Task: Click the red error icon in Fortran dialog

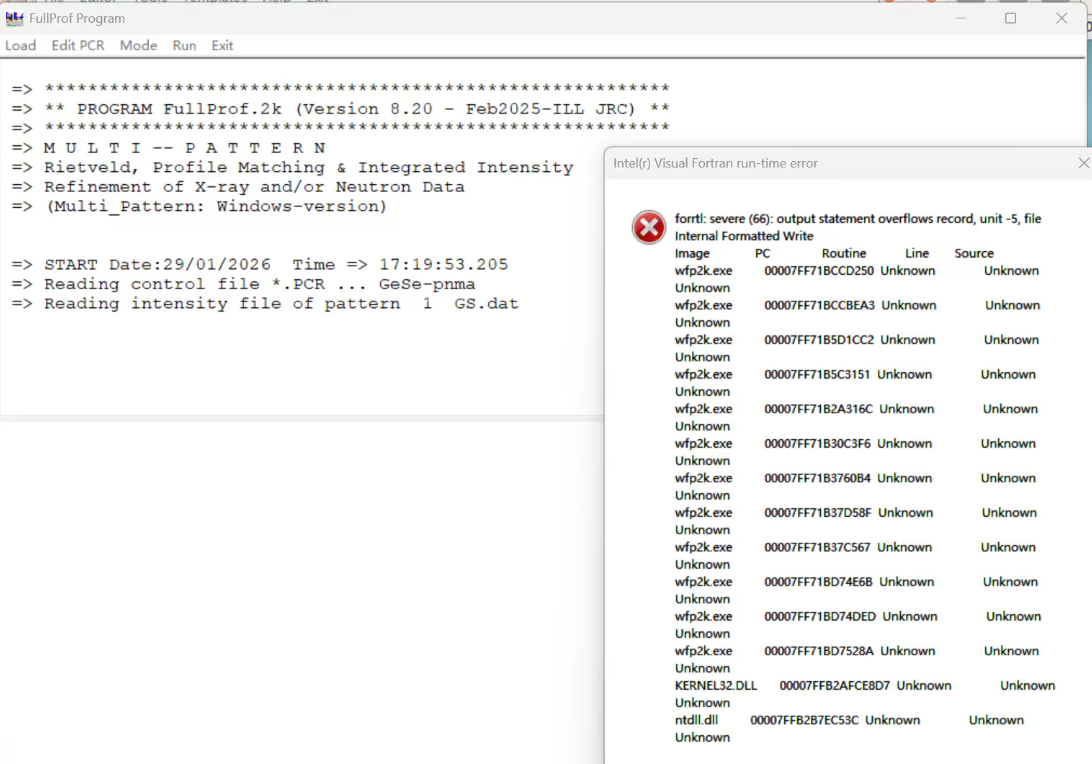Action: pyautogui.click(x=648, y=228)
